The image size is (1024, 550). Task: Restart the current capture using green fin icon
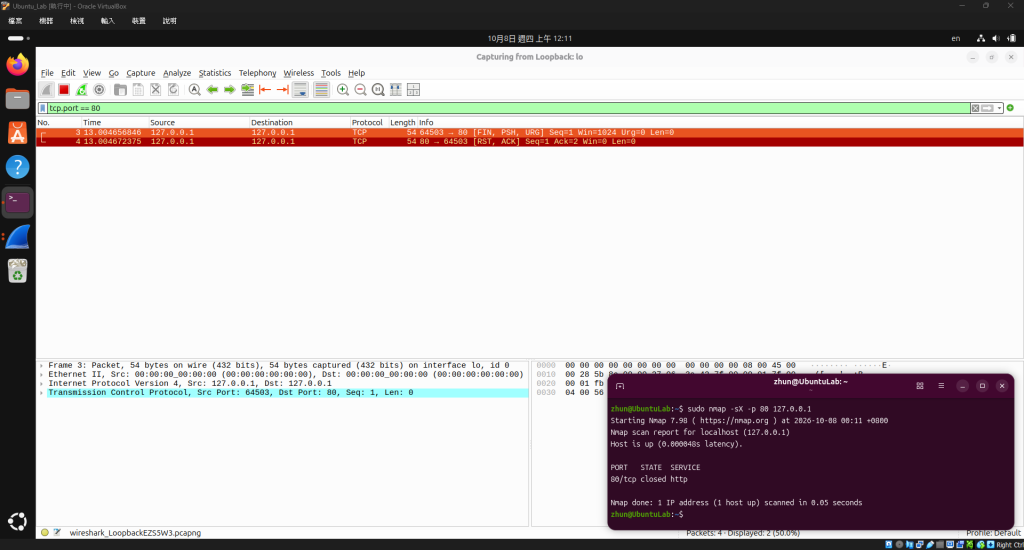click(x=81, y=89)
